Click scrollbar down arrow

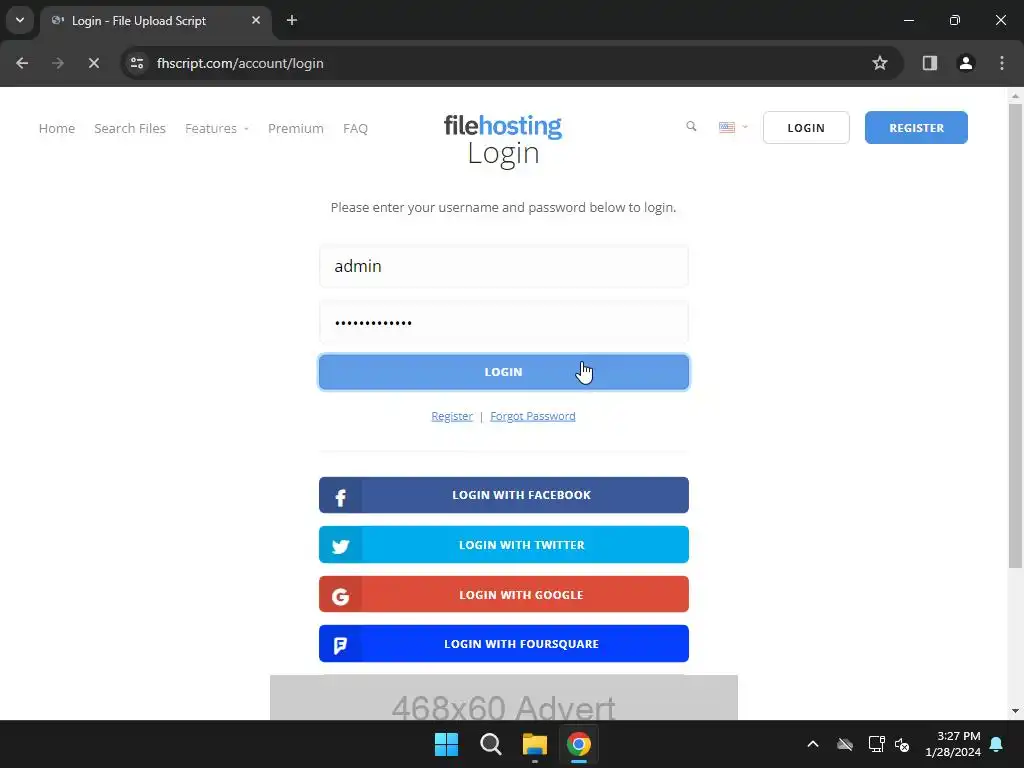coord(1015,711)
